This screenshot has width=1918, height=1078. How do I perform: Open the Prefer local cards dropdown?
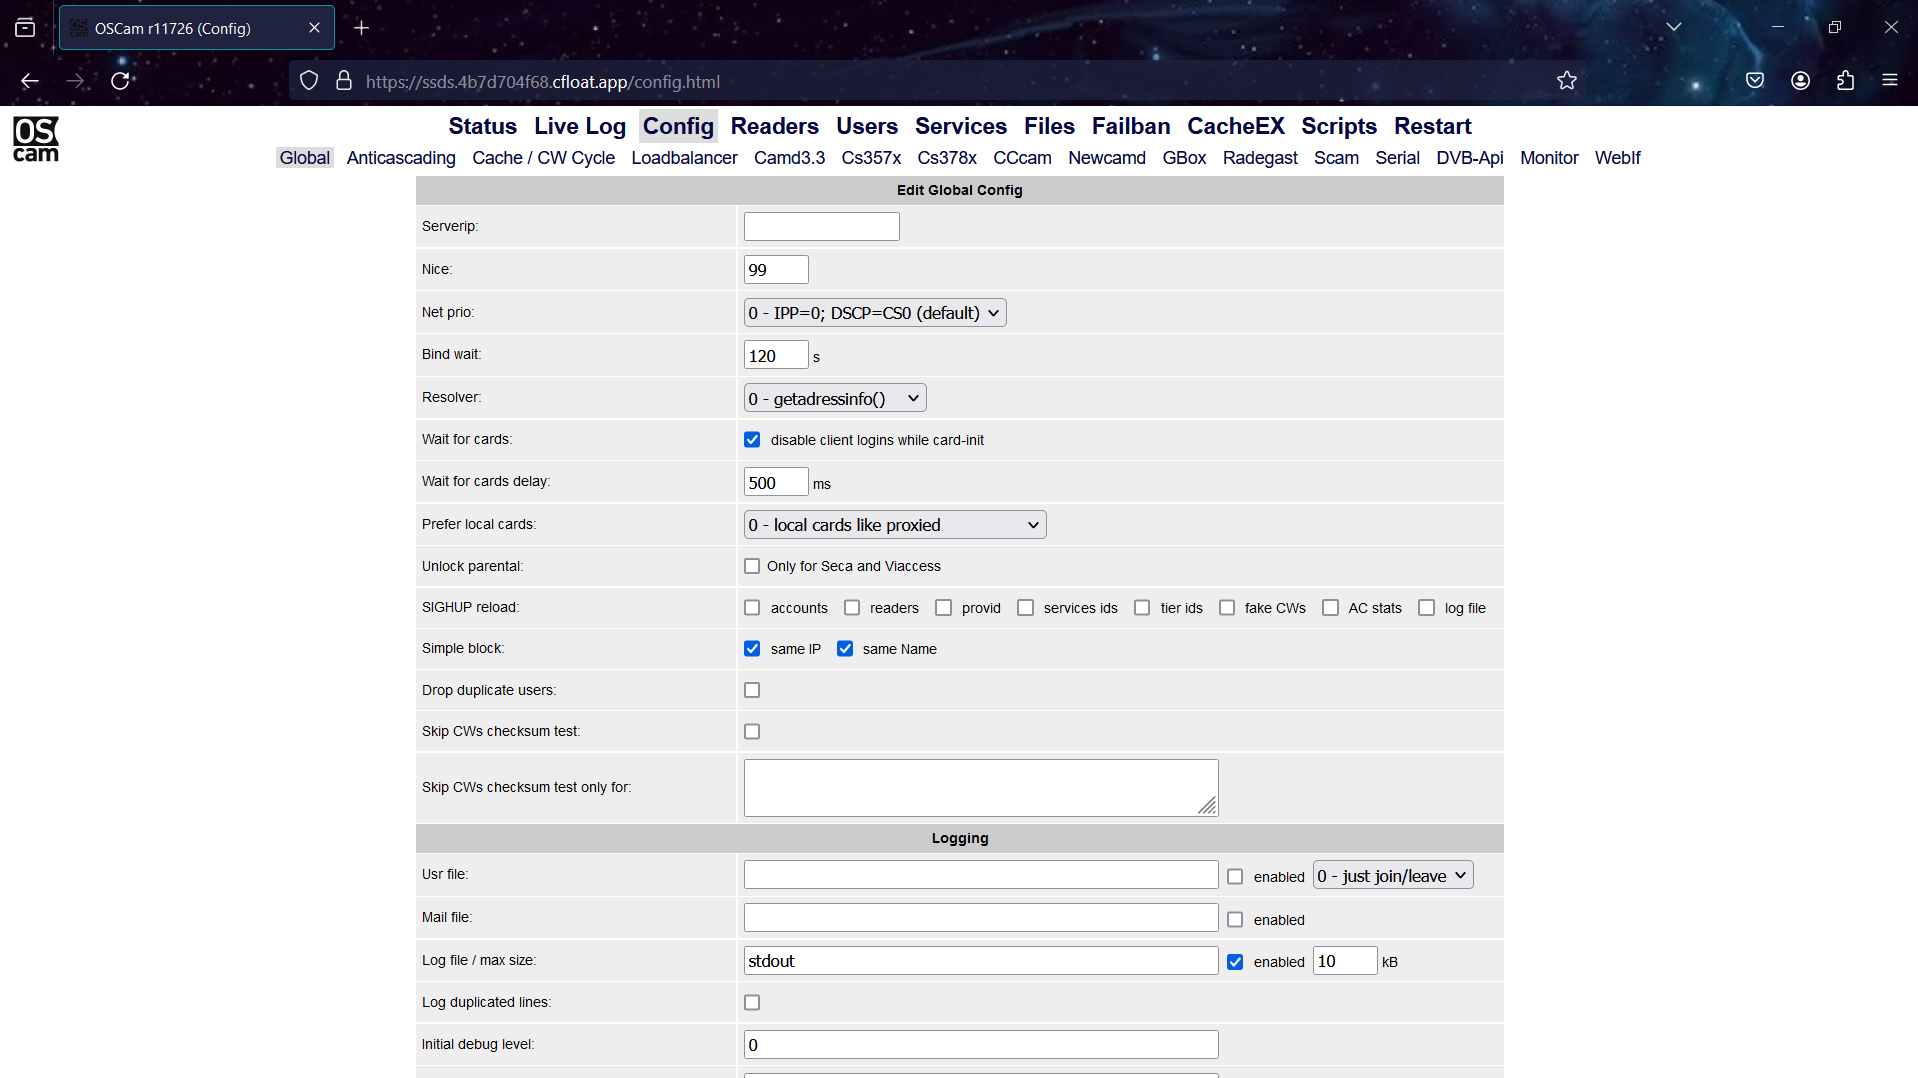895,525
